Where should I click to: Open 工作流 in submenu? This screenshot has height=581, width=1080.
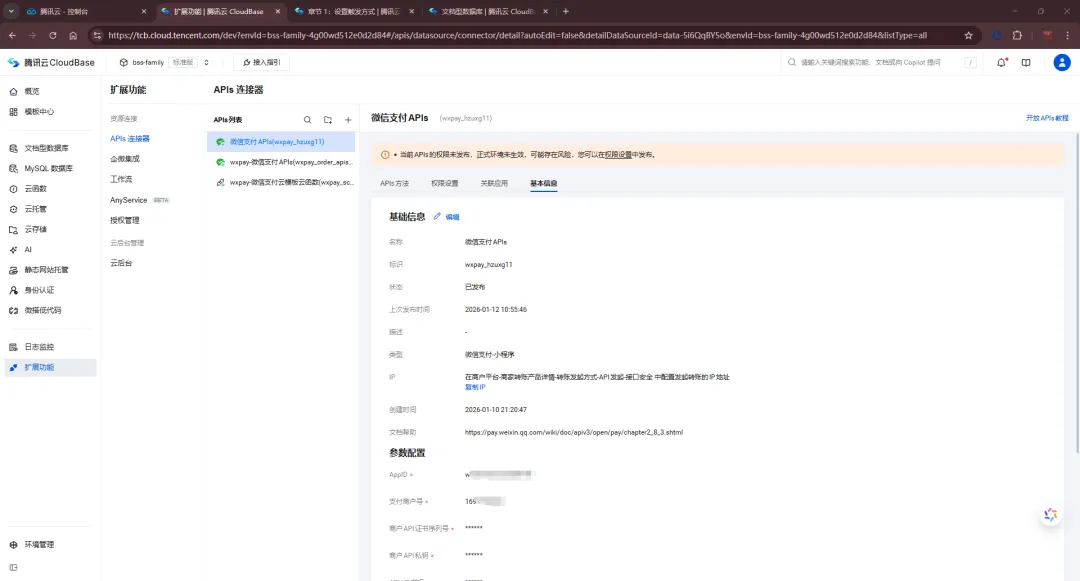pyautogui.click(x=121, y=179)
